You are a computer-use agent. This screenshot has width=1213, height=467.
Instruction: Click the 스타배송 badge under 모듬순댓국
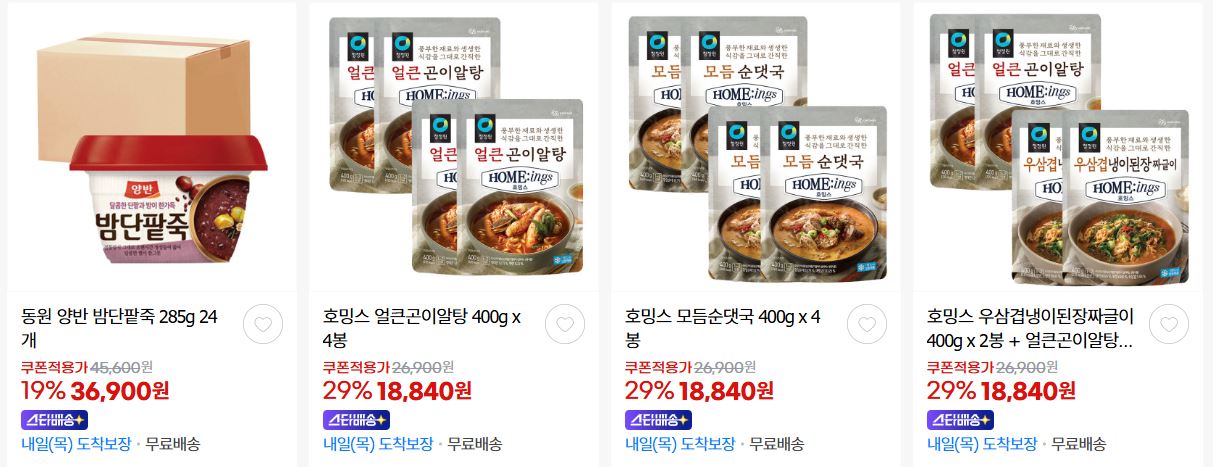pyautogui.click(x=658, y=419)
